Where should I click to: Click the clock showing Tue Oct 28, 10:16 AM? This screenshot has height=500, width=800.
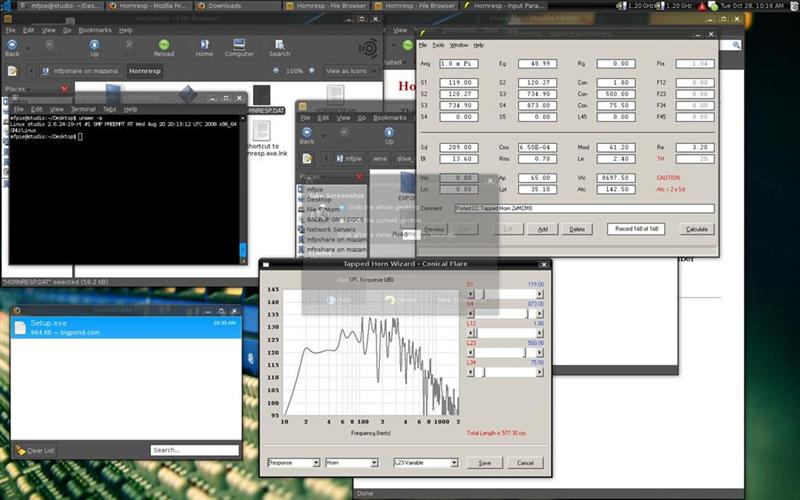(x=752, y=6)
